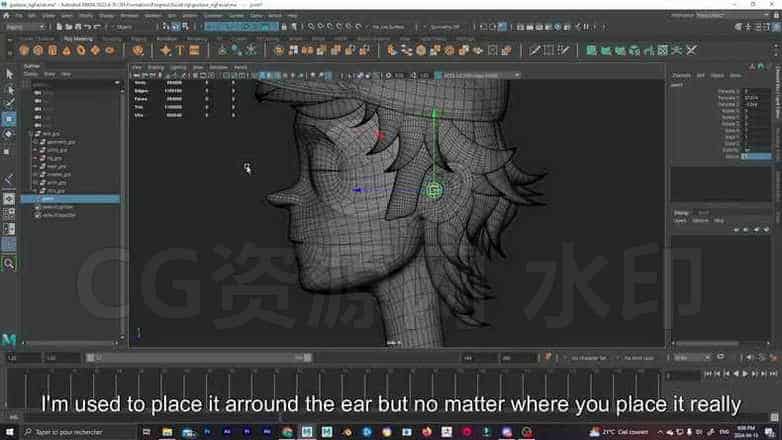Select the highlighted joint row in Outliner
The height and width of the screenshot is (440, 782).
point(70,199)
